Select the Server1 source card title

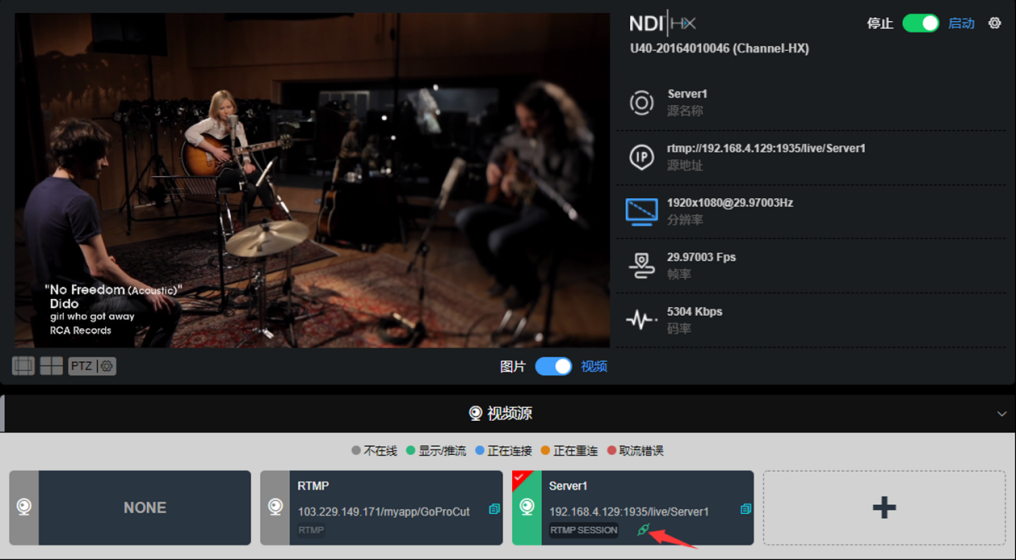pos(568,486)
